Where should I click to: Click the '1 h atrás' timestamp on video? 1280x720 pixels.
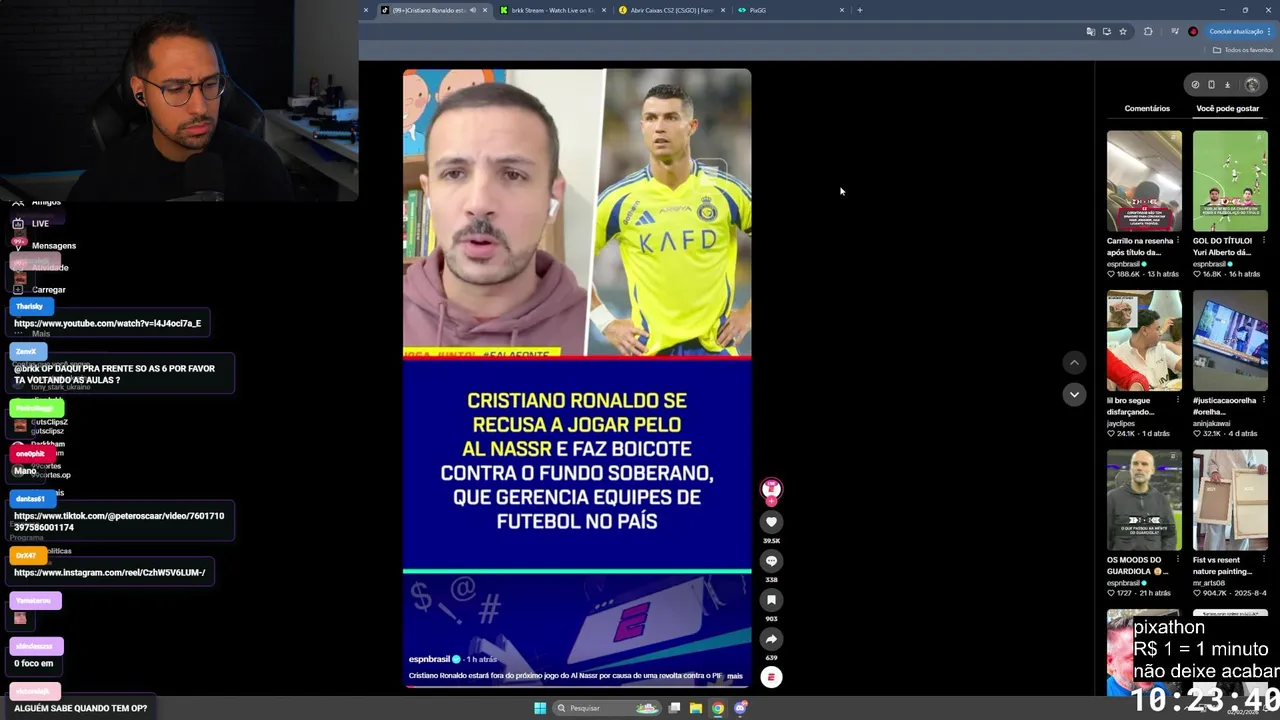tap(481, 660)
